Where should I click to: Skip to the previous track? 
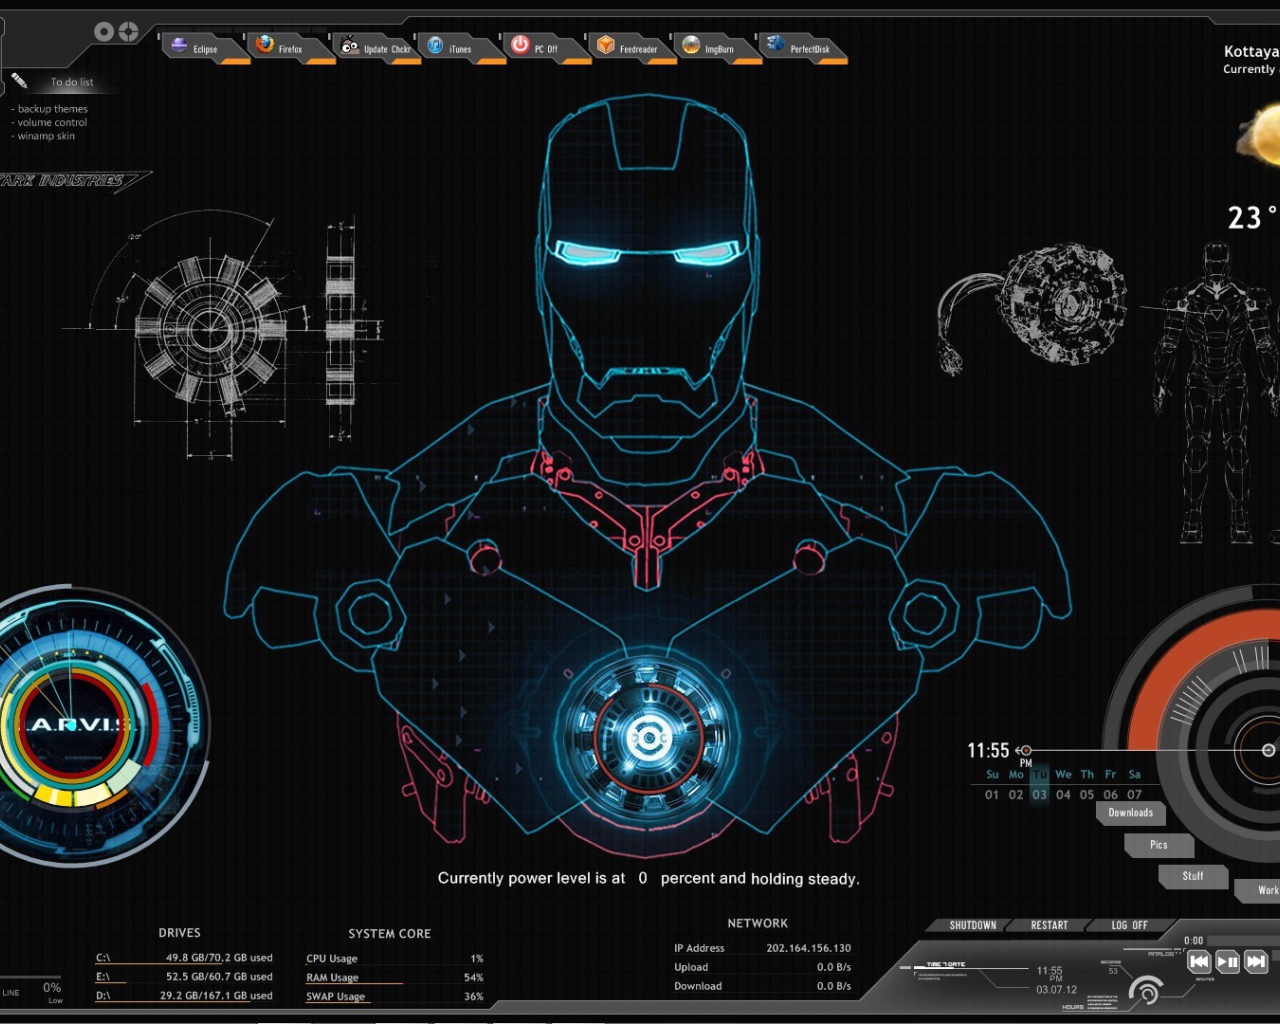[1199, 962]
